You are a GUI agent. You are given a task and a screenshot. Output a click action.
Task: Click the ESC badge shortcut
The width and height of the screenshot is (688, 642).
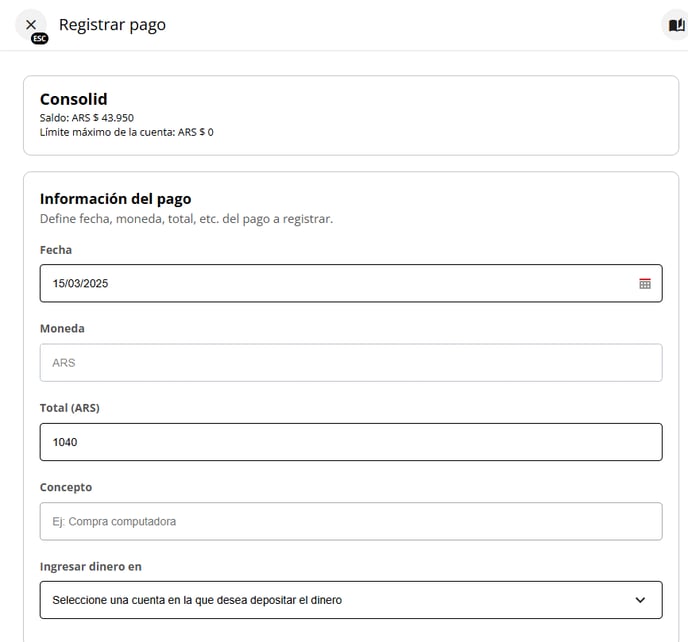coord(39,38)
